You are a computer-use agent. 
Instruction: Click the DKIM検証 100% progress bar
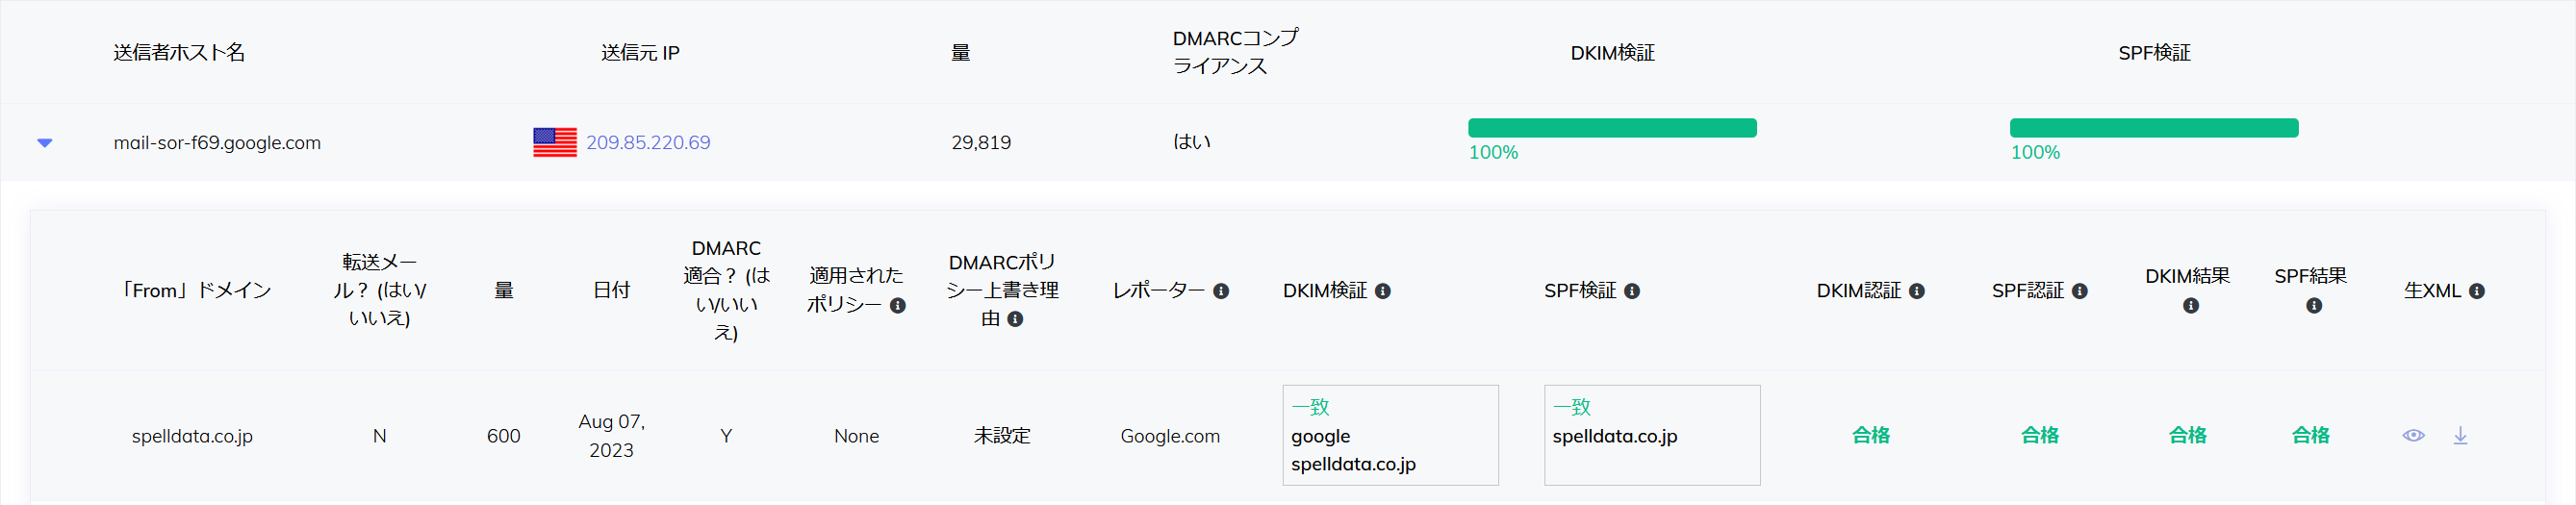pos(1612,128)
